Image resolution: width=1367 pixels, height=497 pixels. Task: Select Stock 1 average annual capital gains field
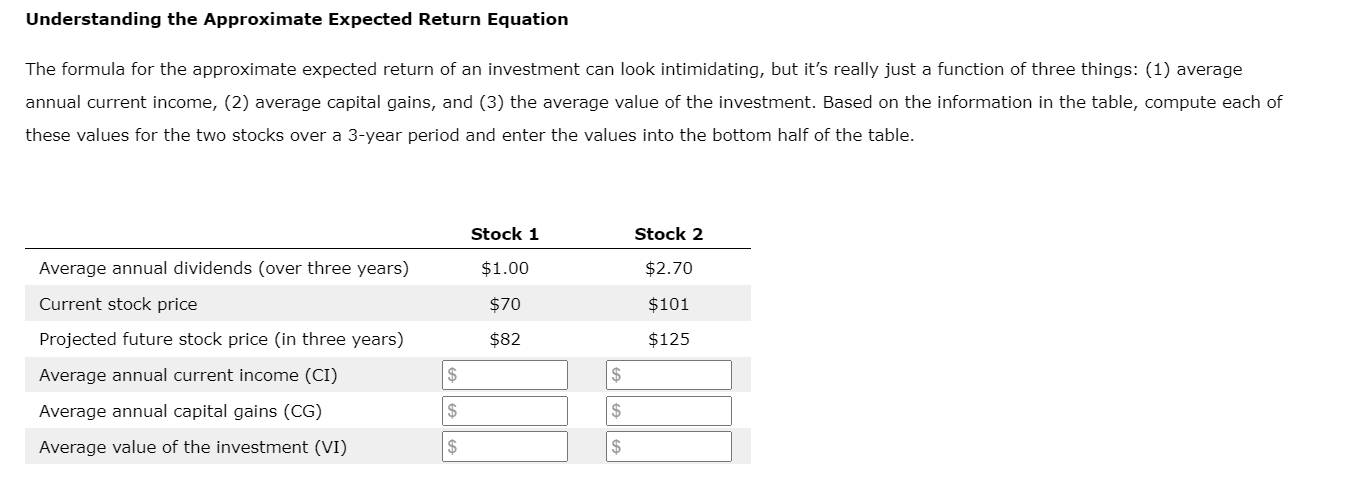[x=506, y=411]
